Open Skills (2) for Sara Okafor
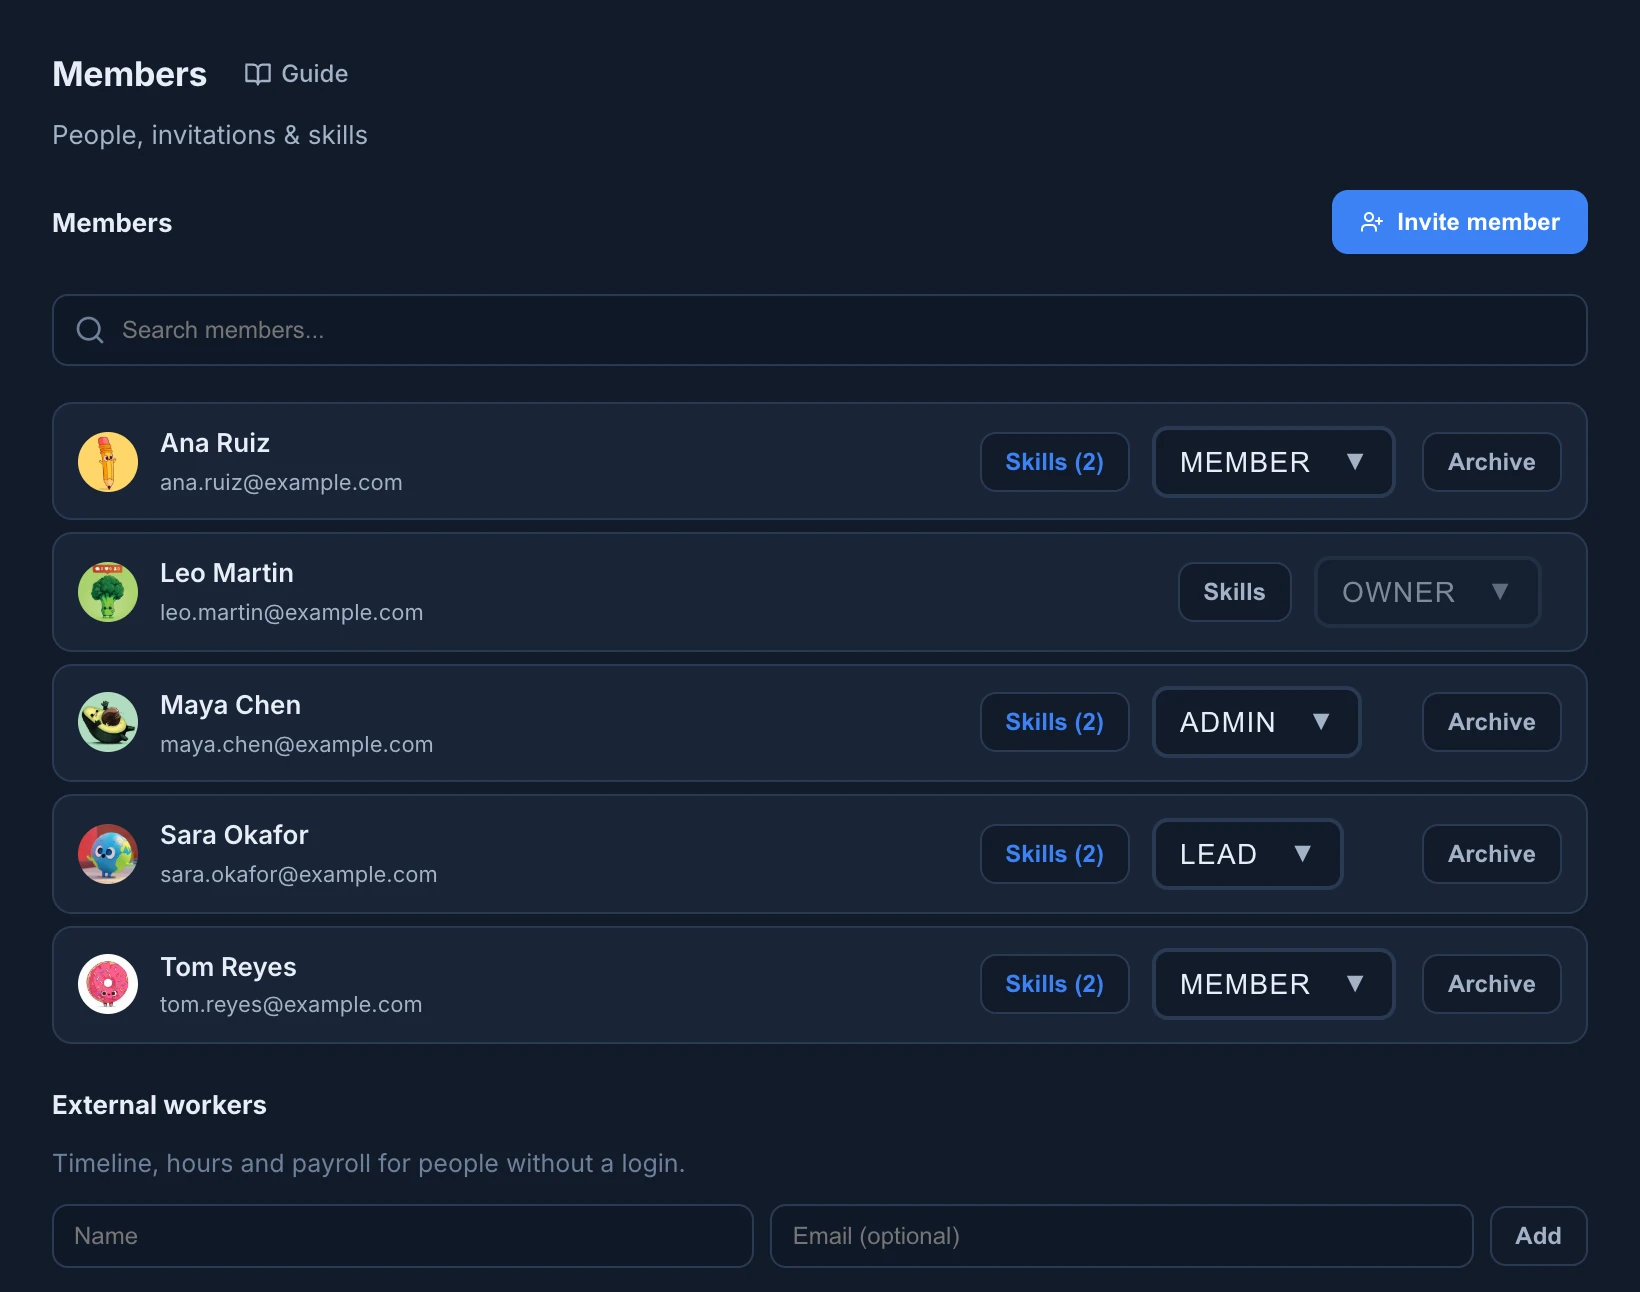 point(1055,854)
